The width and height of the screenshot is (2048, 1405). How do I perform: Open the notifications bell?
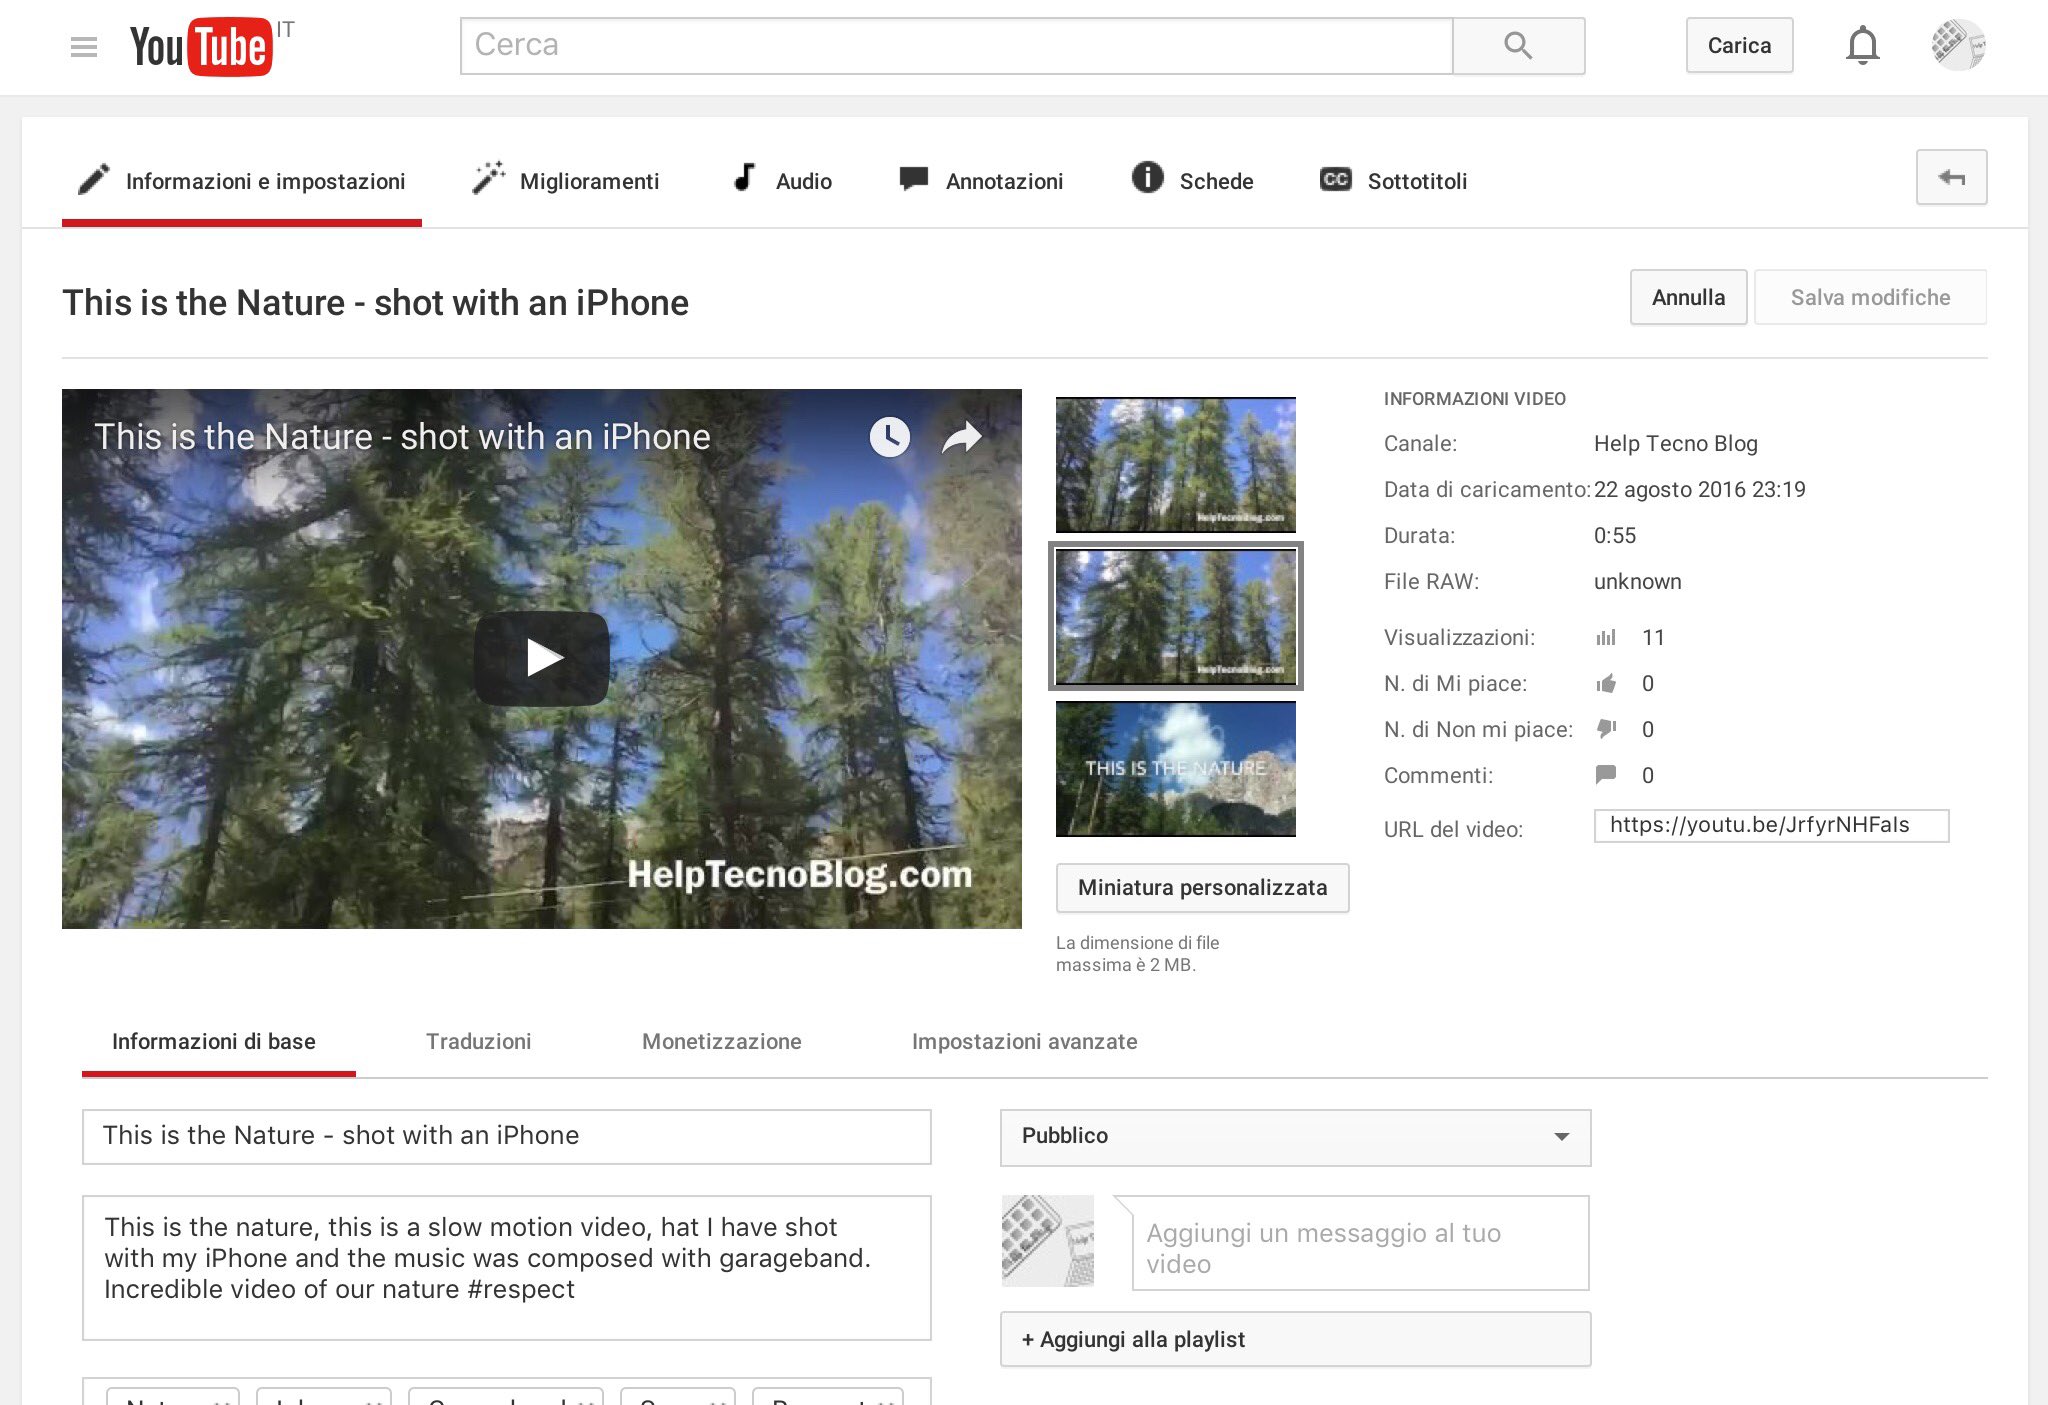coord(1862,46)
